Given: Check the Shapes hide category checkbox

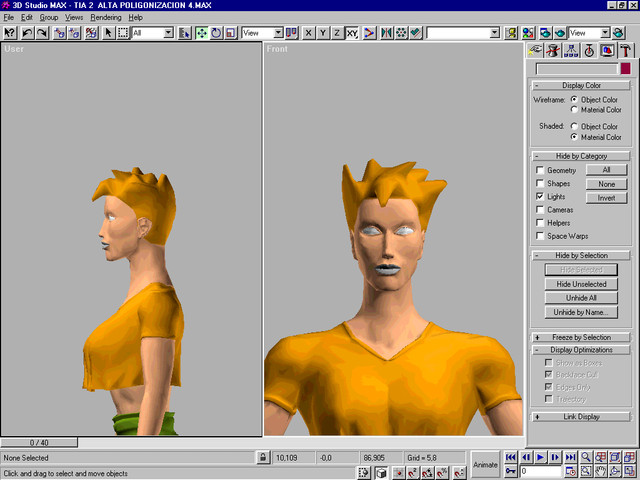Looking at the screenshot, I should (540, 183).
